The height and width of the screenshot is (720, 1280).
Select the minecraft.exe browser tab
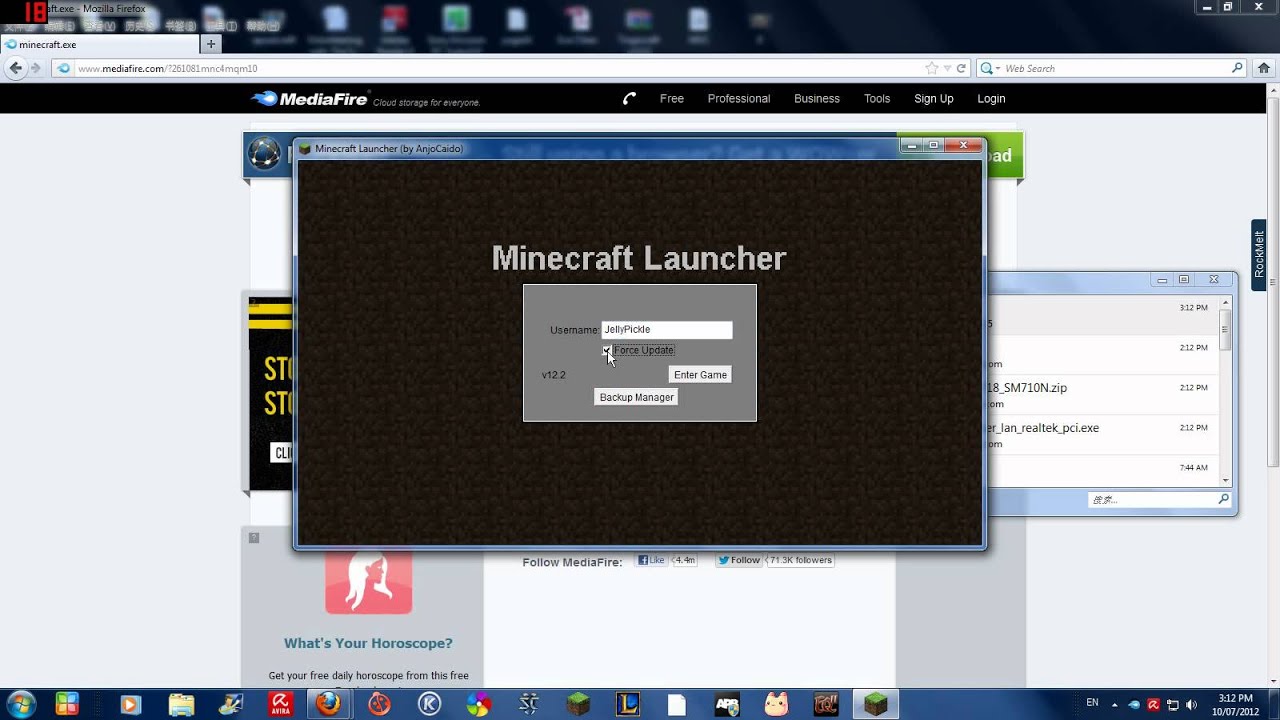(x=100, y=44)
